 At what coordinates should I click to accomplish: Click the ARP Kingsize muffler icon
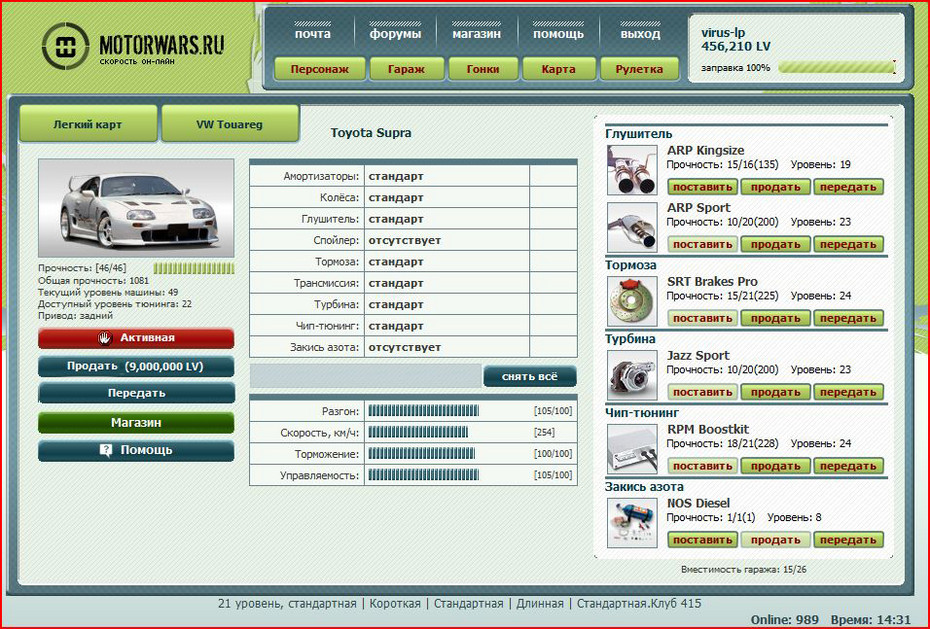632,170
